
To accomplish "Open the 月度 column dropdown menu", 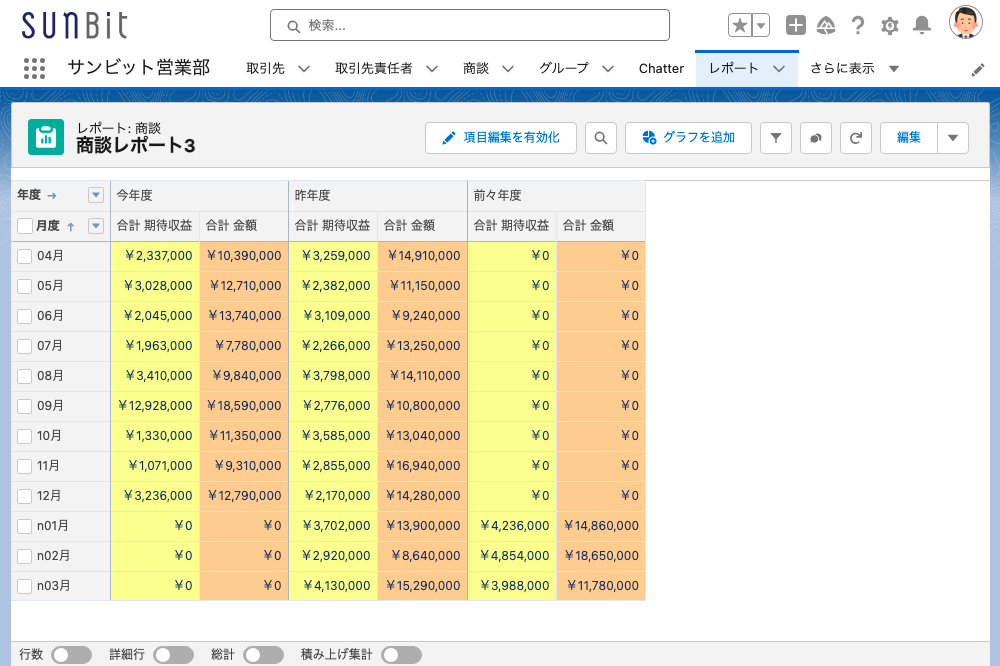I will coord(96,226).
